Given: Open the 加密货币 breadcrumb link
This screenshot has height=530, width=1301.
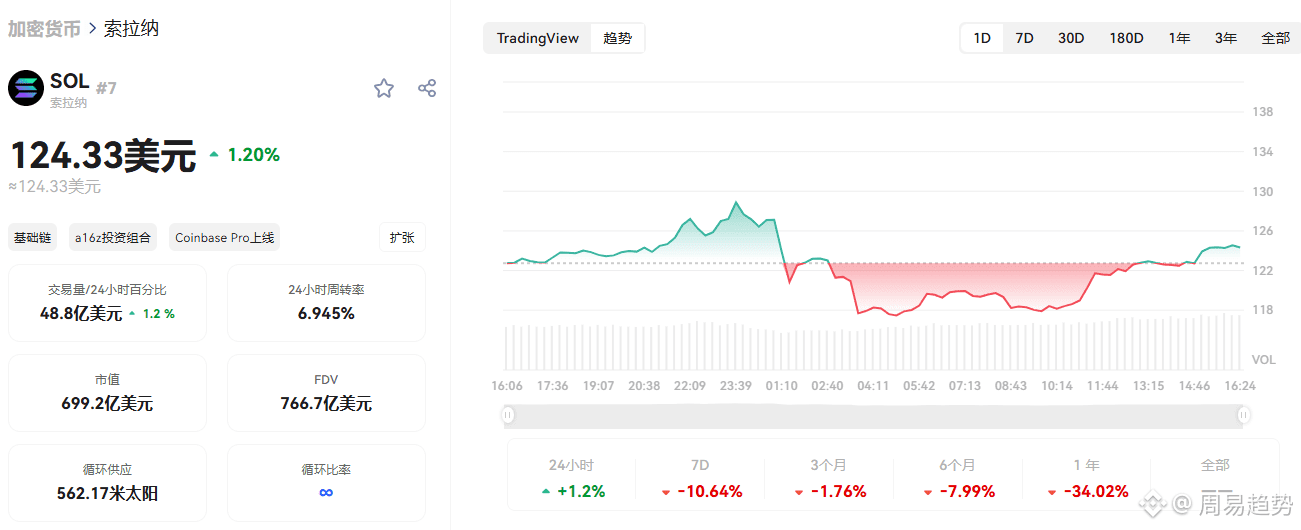Looking at the screenshot, I should pos(44,28).
